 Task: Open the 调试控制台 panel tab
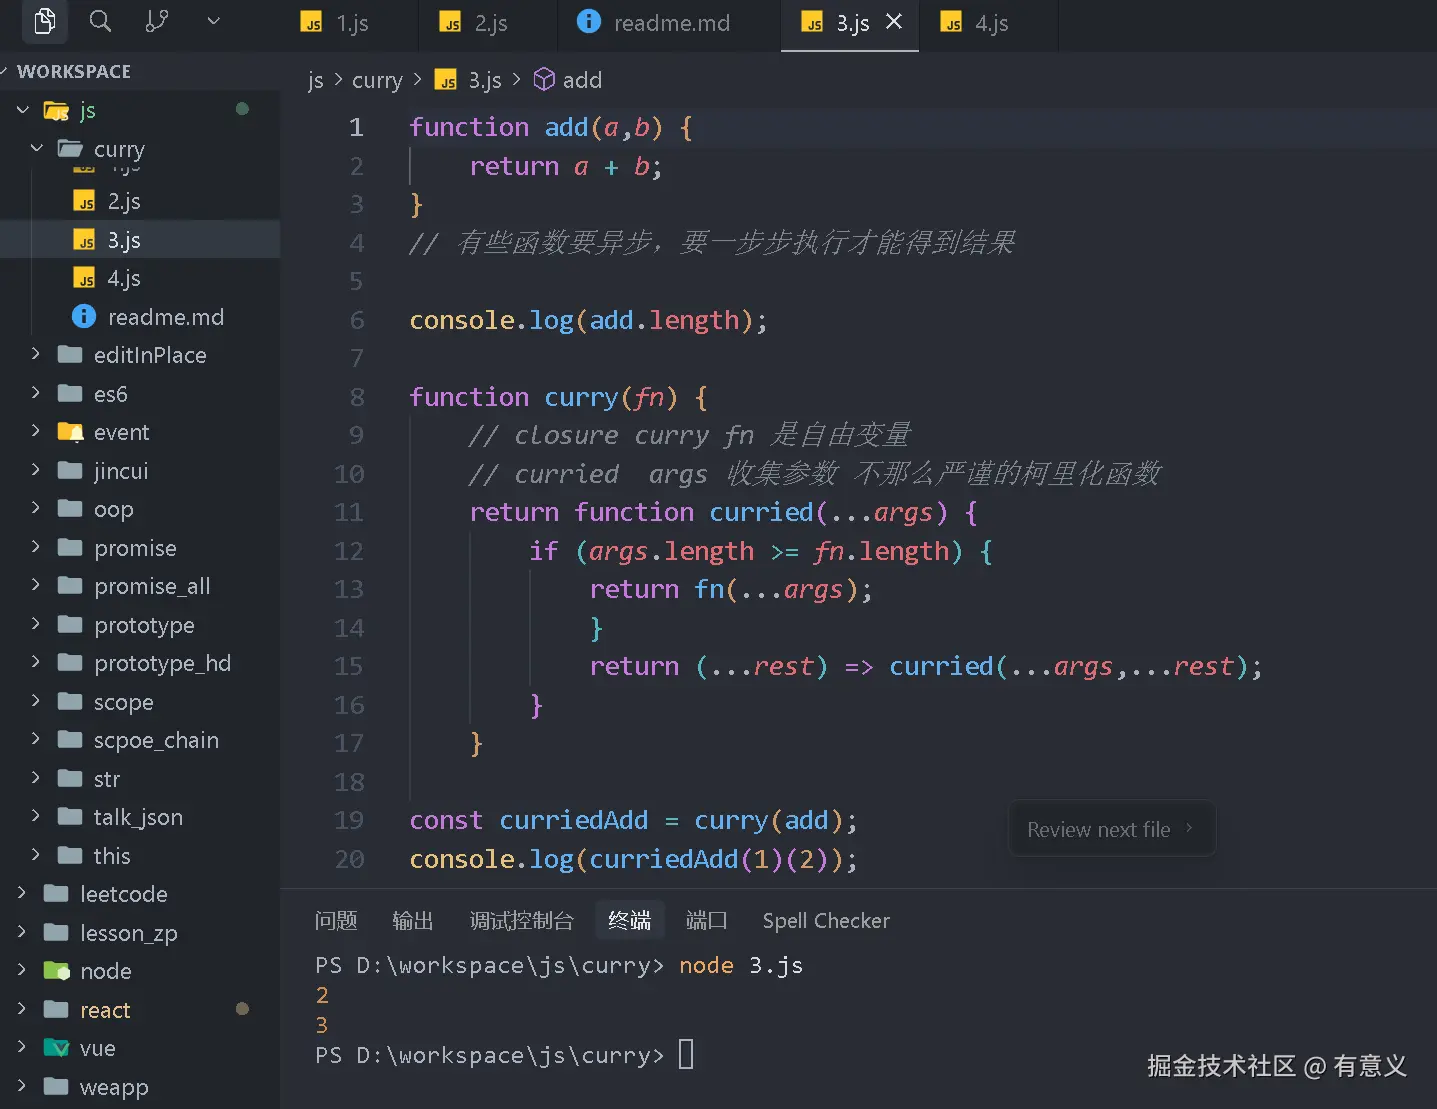click(522, 920)
